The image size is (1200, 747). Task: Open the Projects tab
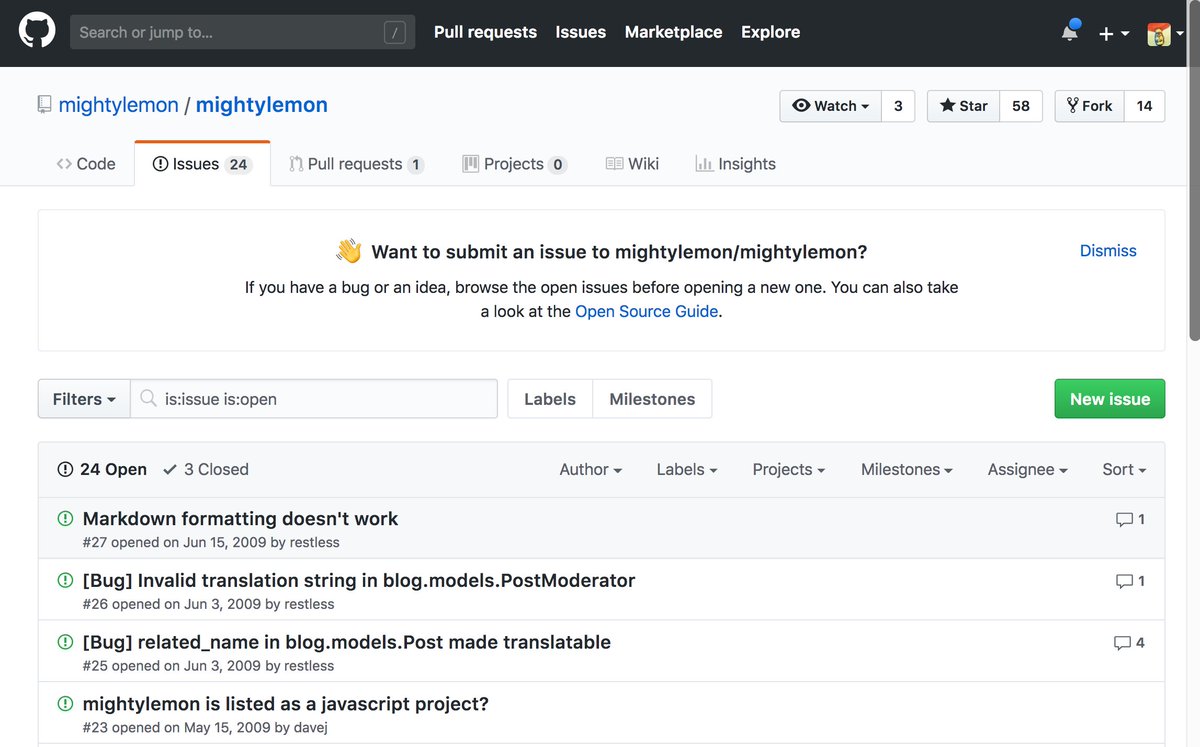click(x=515, y=164)
